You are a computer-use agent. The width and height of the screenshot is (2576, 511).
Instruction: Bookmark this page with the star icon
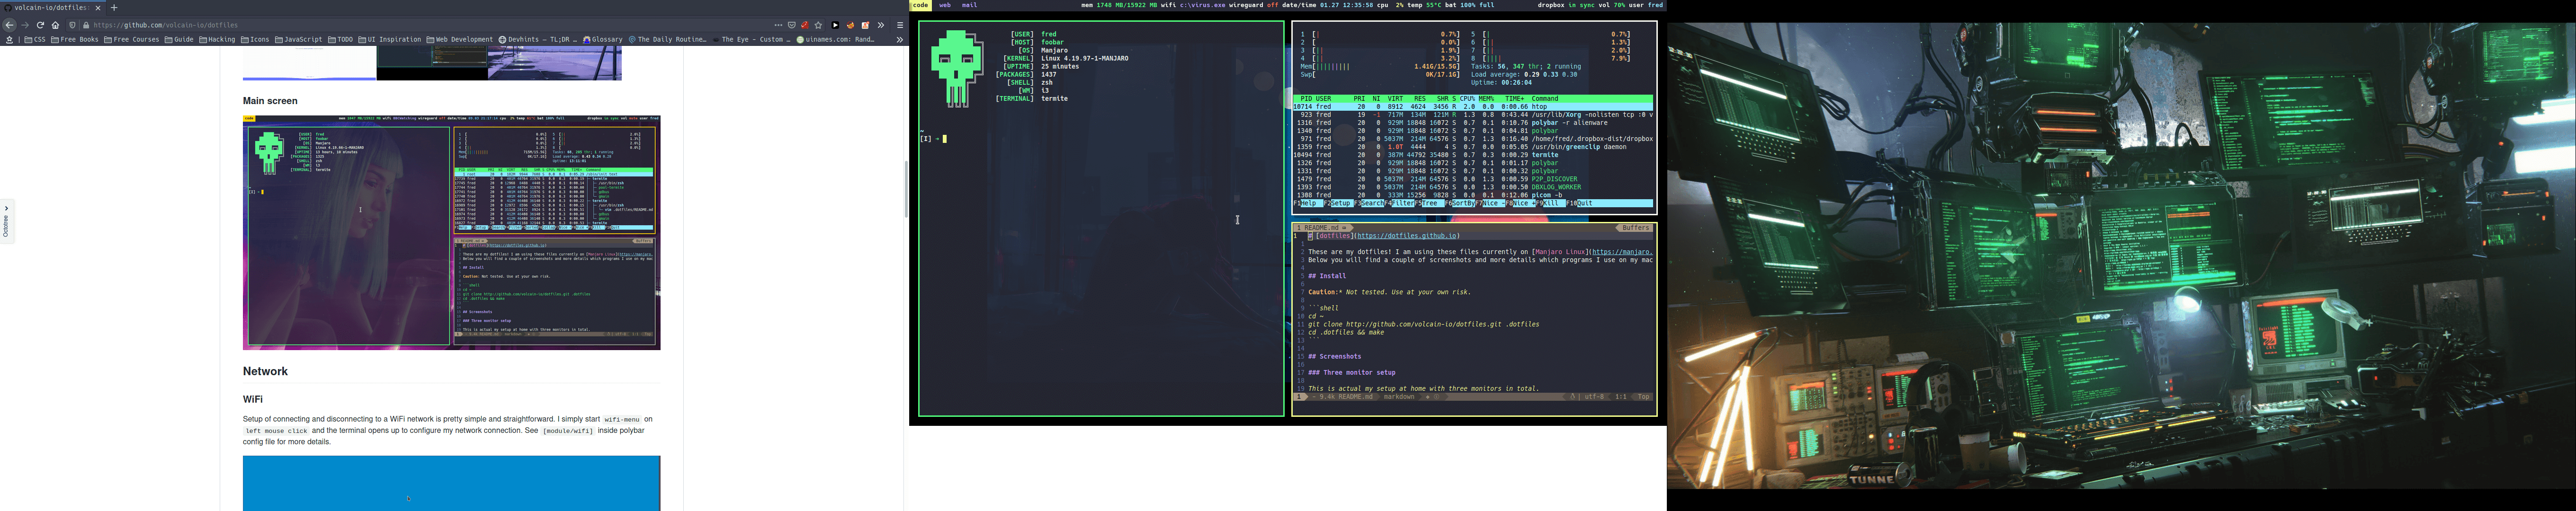[819, 25]
